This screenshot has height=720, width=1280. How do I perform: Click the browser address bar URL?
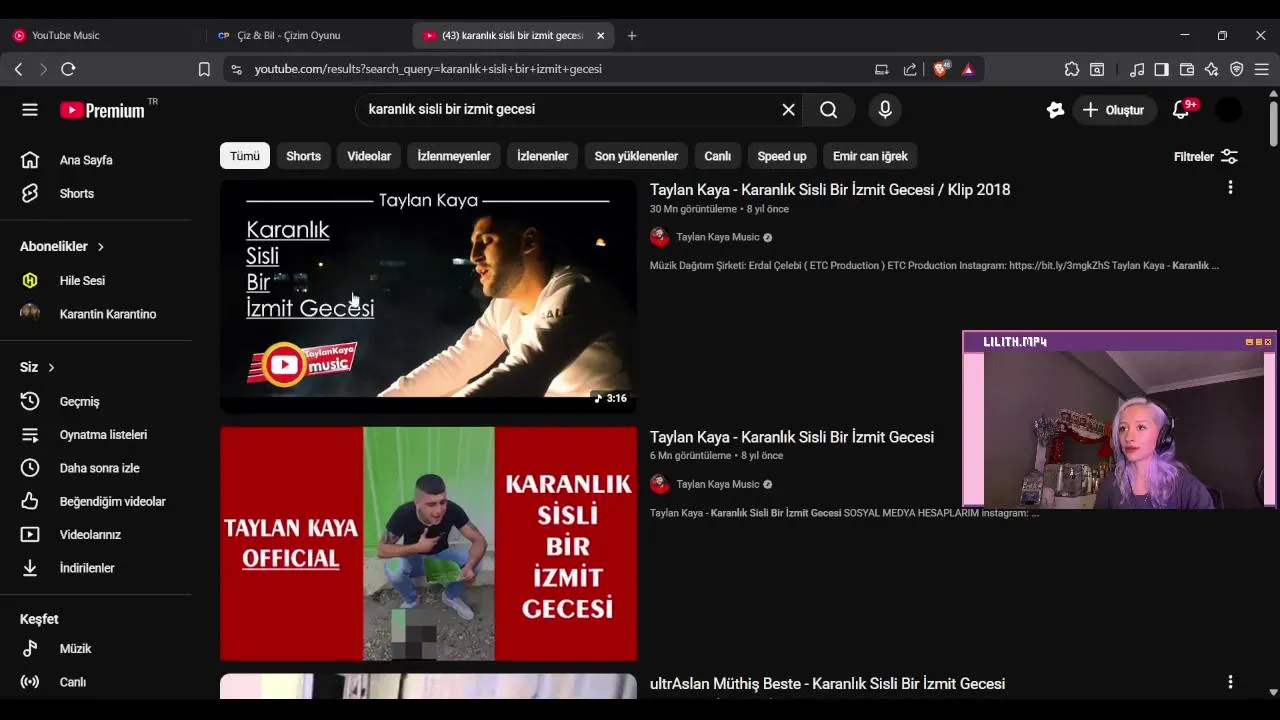[x=428, y=69]
